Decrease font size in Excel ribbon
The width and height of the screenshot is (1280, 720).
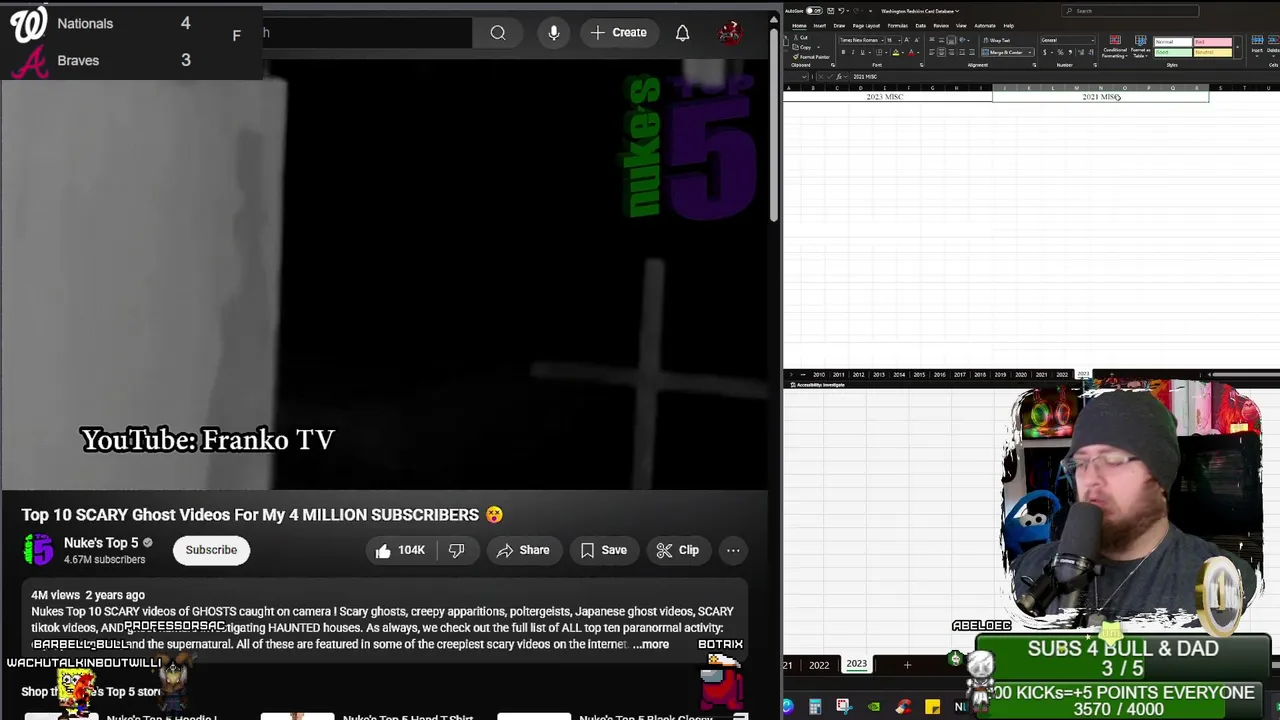[x=917, y=40]
